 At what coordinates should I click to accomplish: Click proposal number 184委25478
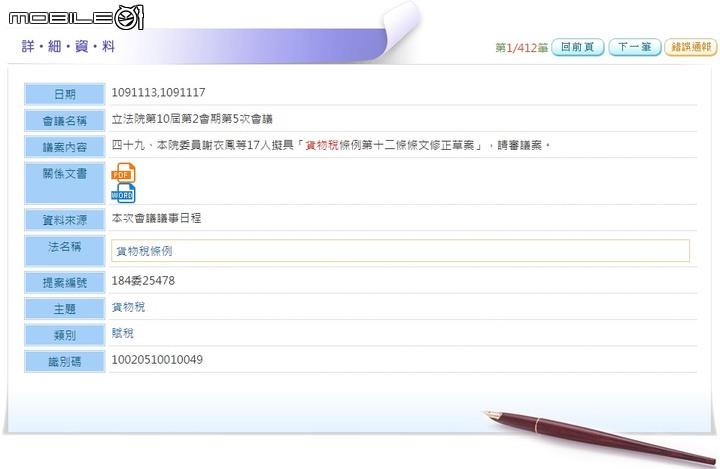143,281
